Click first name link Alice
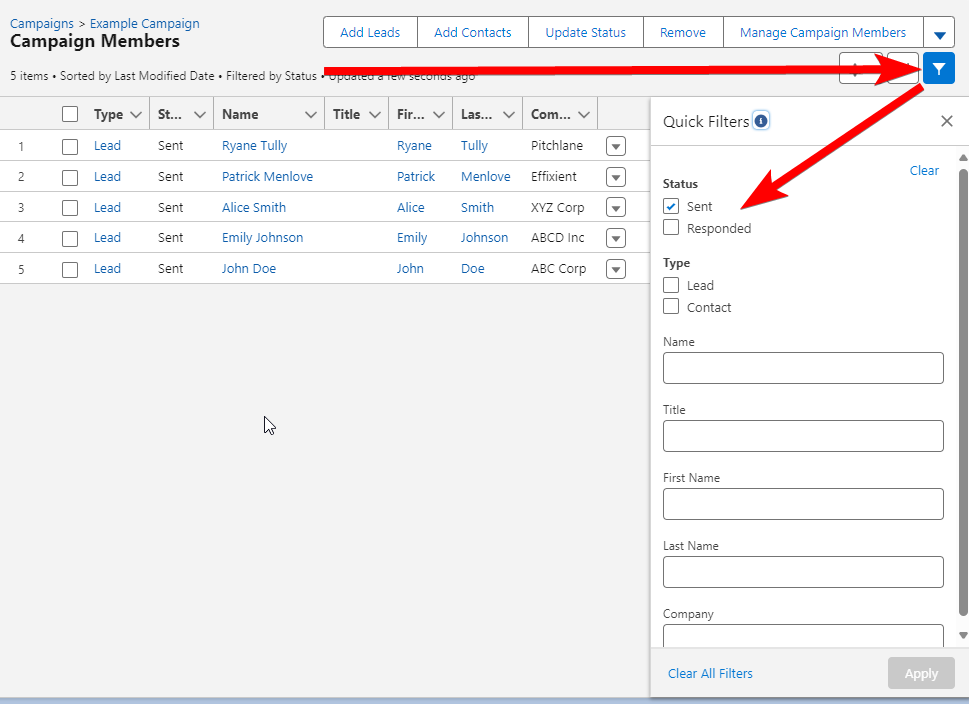The image size is (969, 704). point(410,208)
